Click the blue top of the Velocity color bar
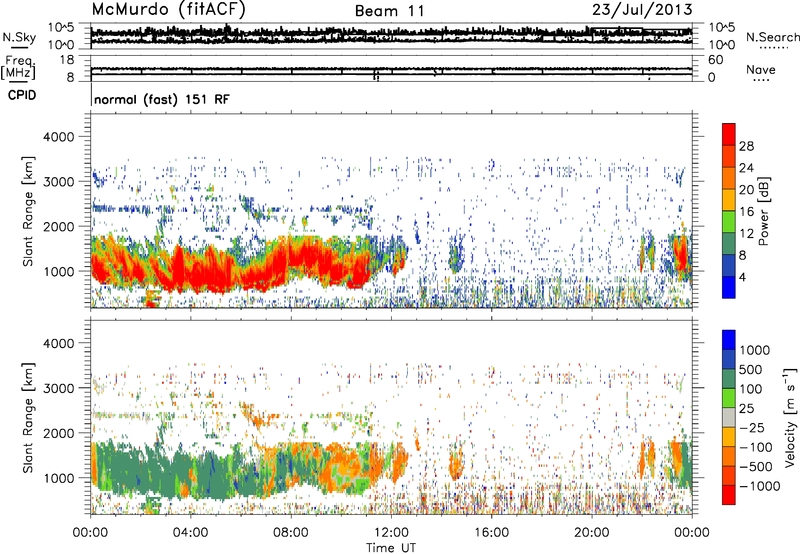800x554 pixels. 729,339
